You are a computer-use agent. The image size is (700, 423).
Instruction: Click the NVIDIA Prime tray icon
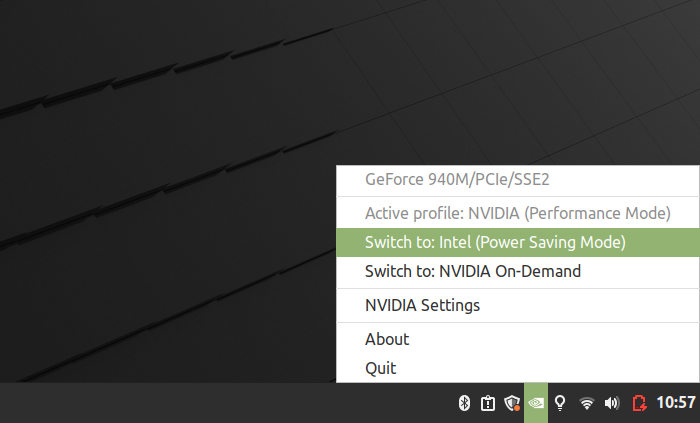click(536, 403)
